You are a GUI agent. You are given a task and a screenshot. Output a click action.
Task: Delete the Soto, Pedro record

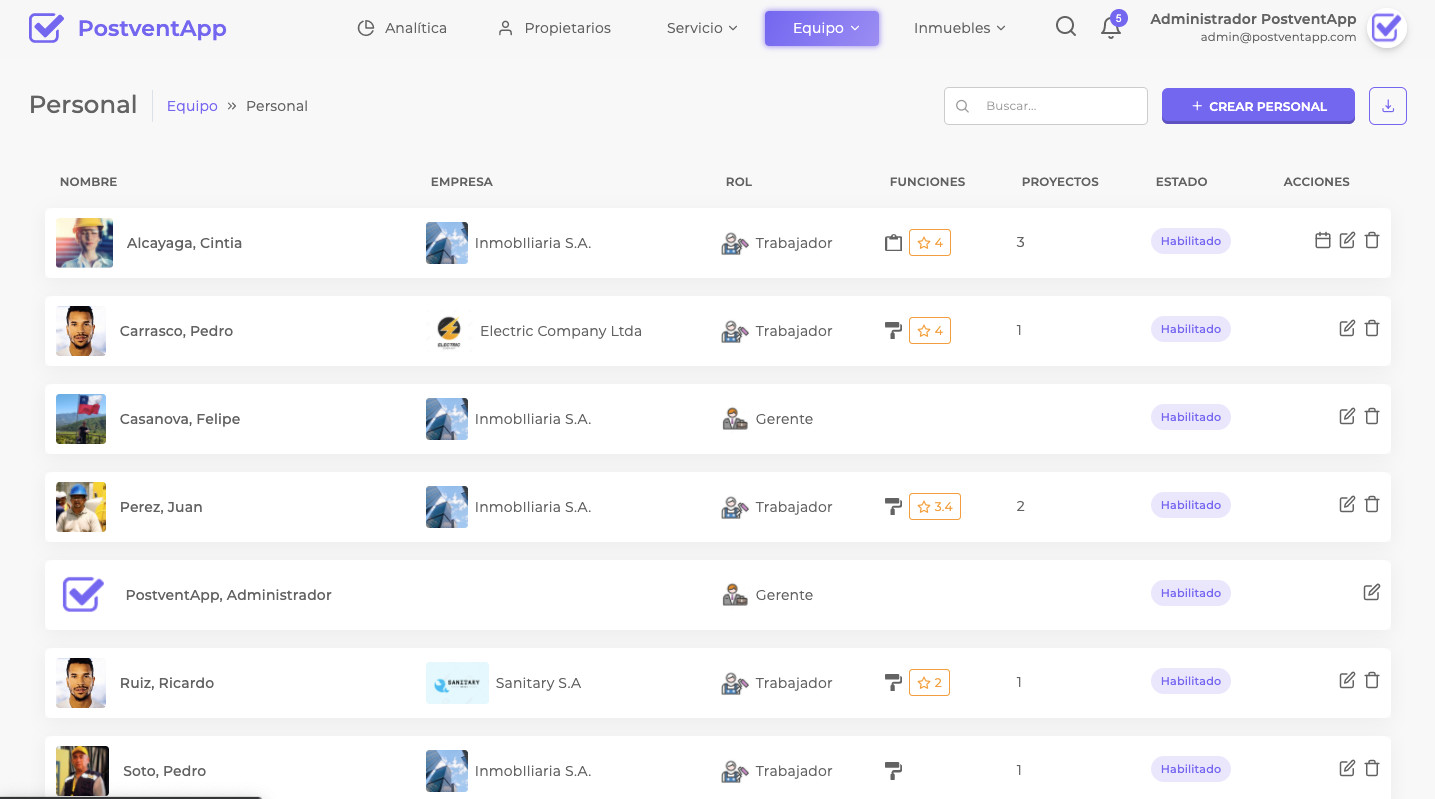click(x=1372, y=768)
